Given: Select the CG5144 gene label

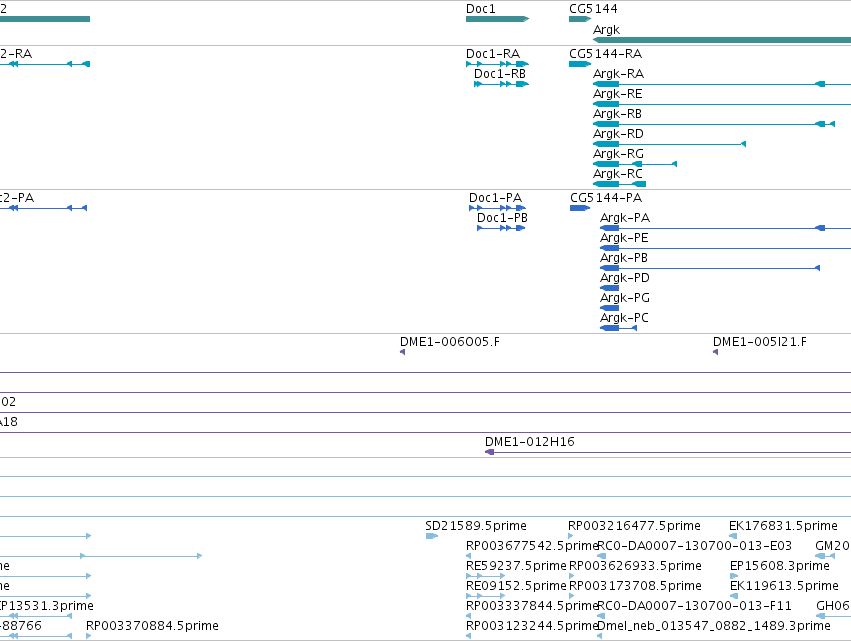Looking at the screenshot, I should click(593, 9).
